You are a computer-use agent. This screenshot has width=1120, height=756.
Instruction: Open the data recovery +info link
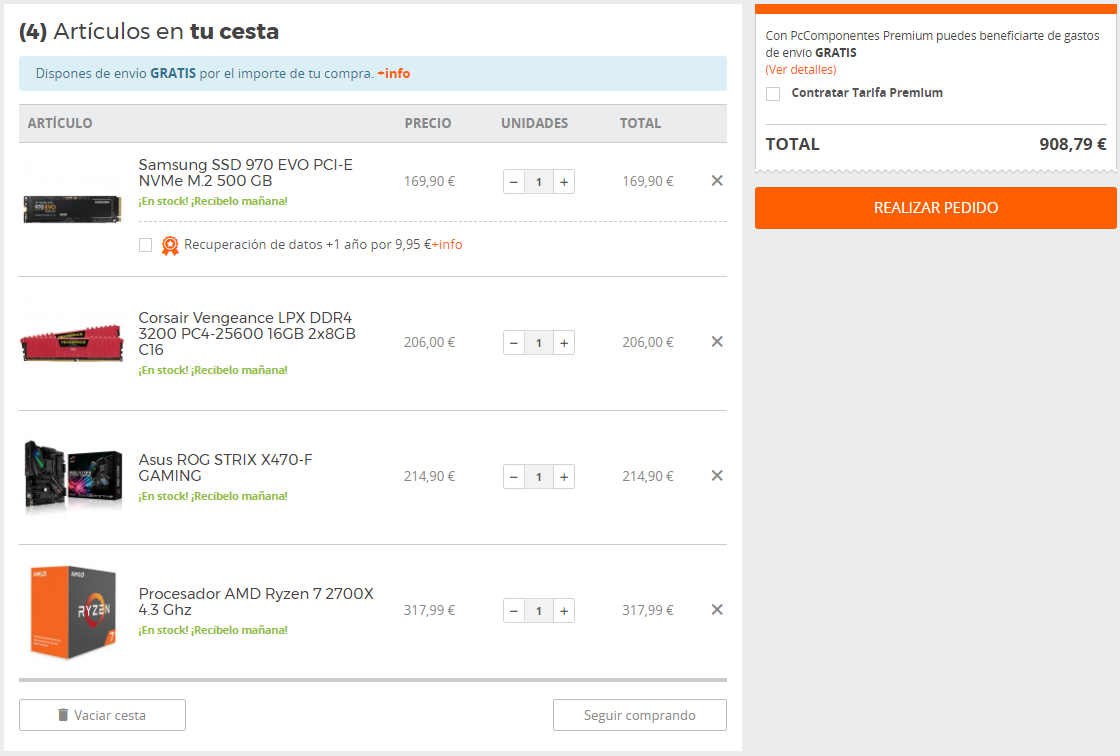[x=447, y=244]
